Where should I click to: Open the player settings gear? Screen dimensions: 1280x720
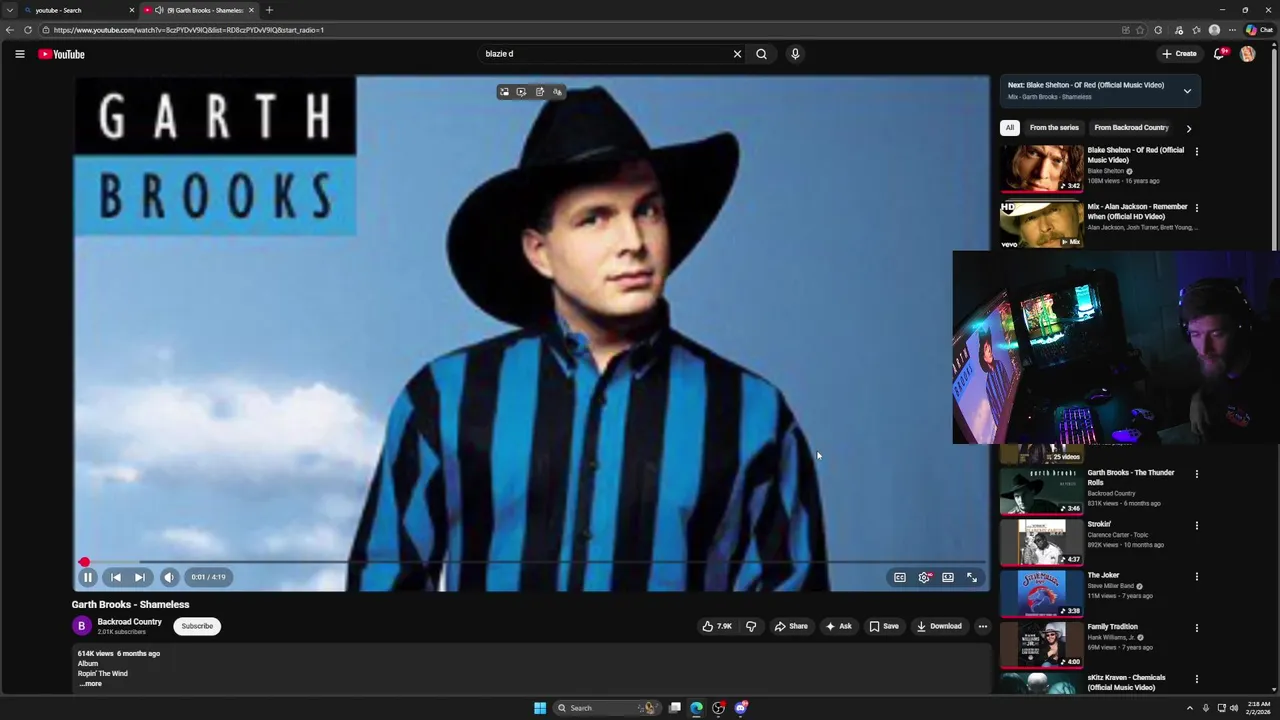click(924, 577)
